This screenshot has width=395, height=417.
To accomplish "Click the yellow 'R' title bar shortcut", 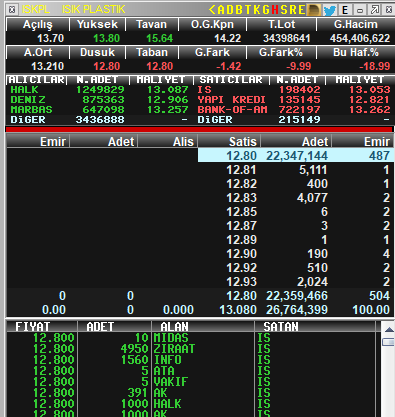I will click(293, 10).
